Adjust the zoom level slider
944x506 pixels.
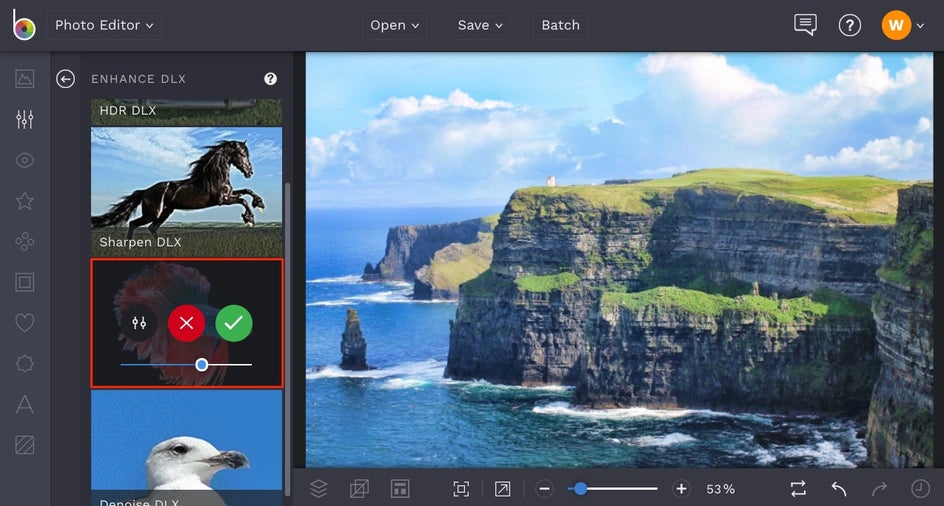[613, 489]
